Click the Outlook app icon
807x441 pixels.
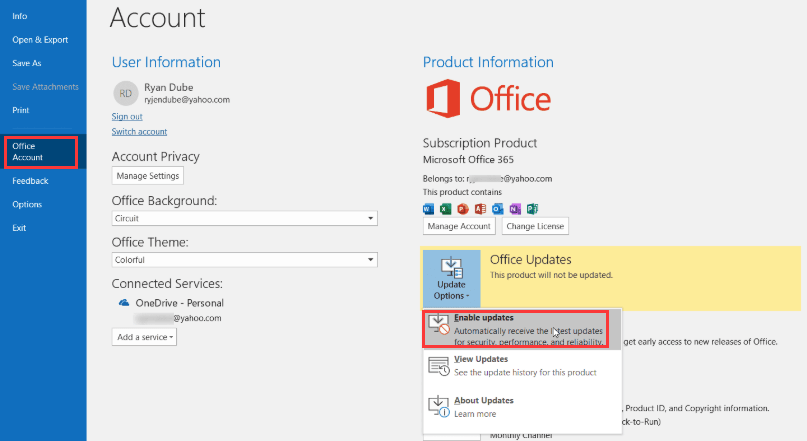click(x=498, y=209)
